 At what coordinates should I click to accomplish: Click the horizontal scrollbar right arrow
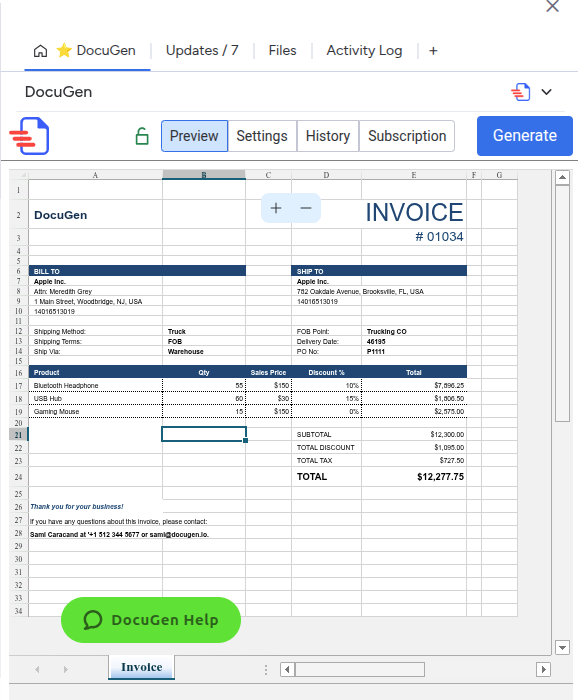pyautogui.click(x=543, y=669)
